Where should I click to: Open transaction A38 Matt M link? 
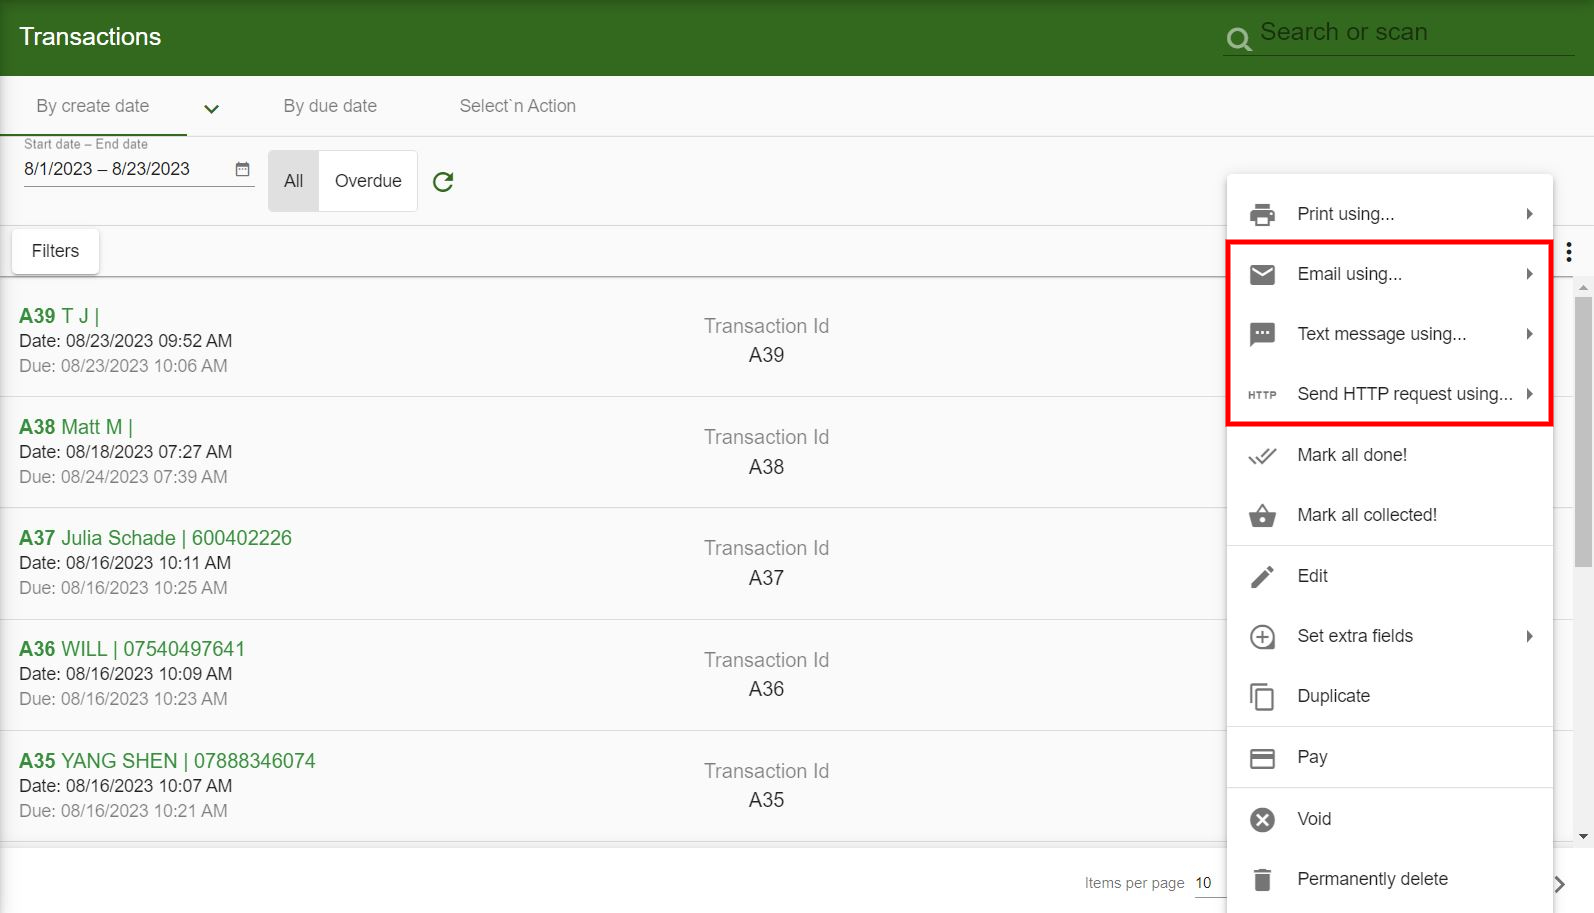(x=76, y=427)
